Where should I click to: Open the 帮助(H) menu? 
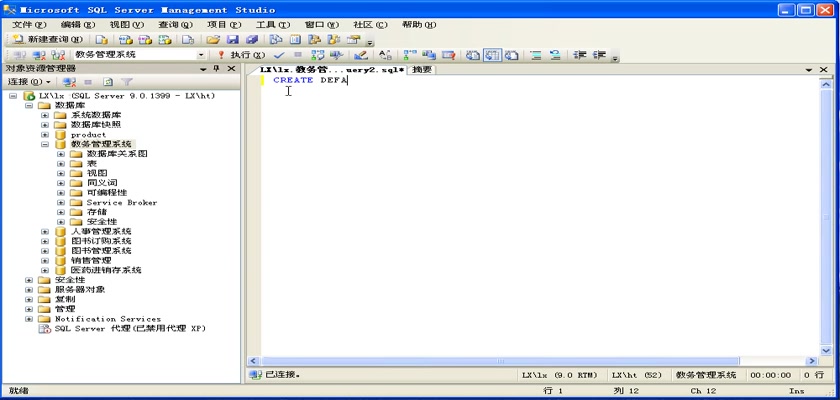point(419,25)
